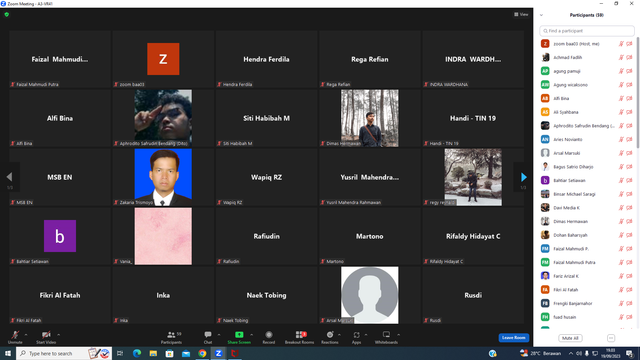Select Ali Syahbana in participants list
The image size is (640, 360).
coord(586,112)
